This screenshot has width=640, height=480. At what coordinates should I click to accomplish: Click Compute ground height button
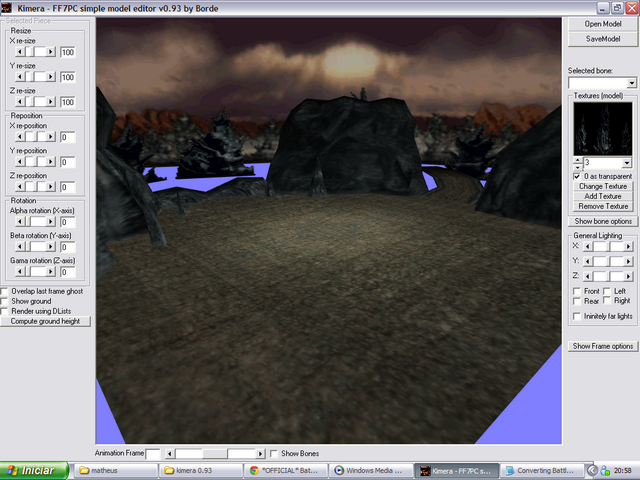coord(45,321)
